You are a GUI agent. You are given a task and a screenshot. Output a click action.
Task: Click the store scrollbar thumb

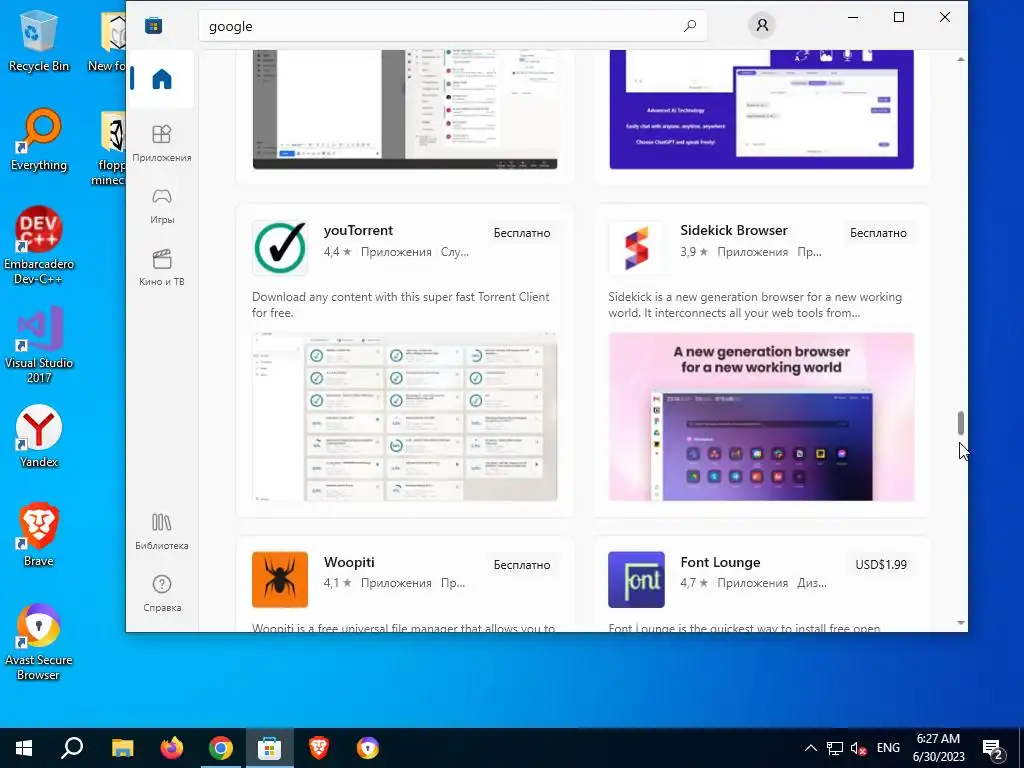pos(961,423)
